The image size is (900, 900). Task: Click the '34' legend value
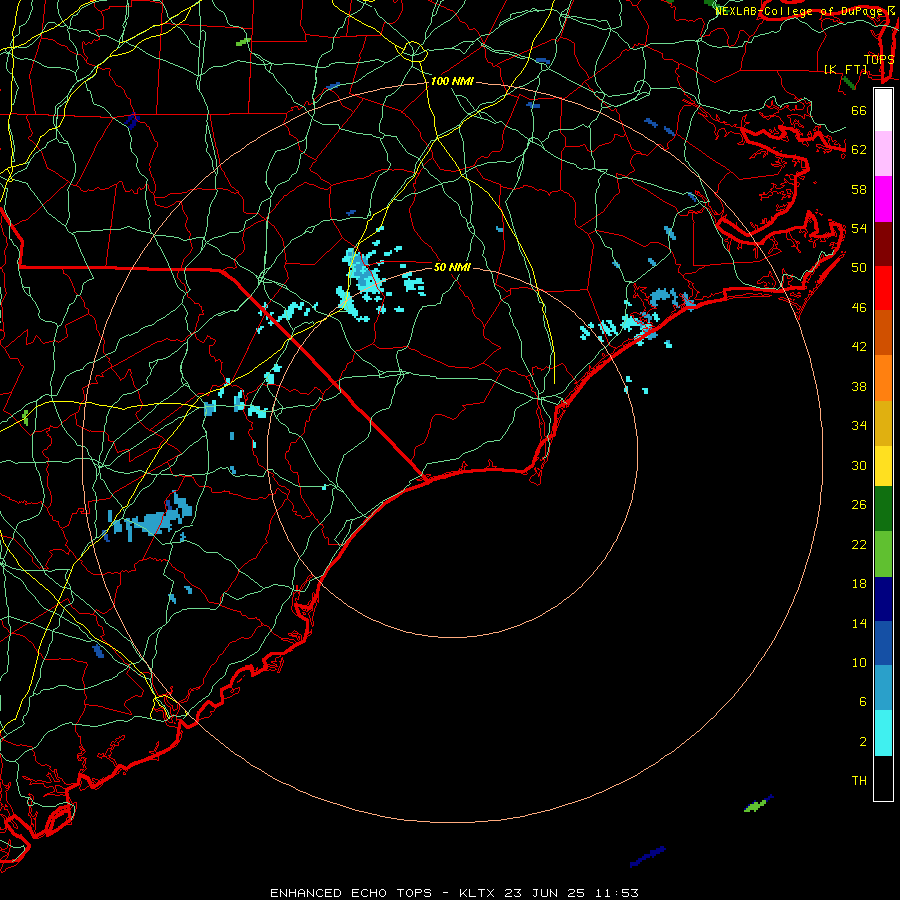coord(859,426)
